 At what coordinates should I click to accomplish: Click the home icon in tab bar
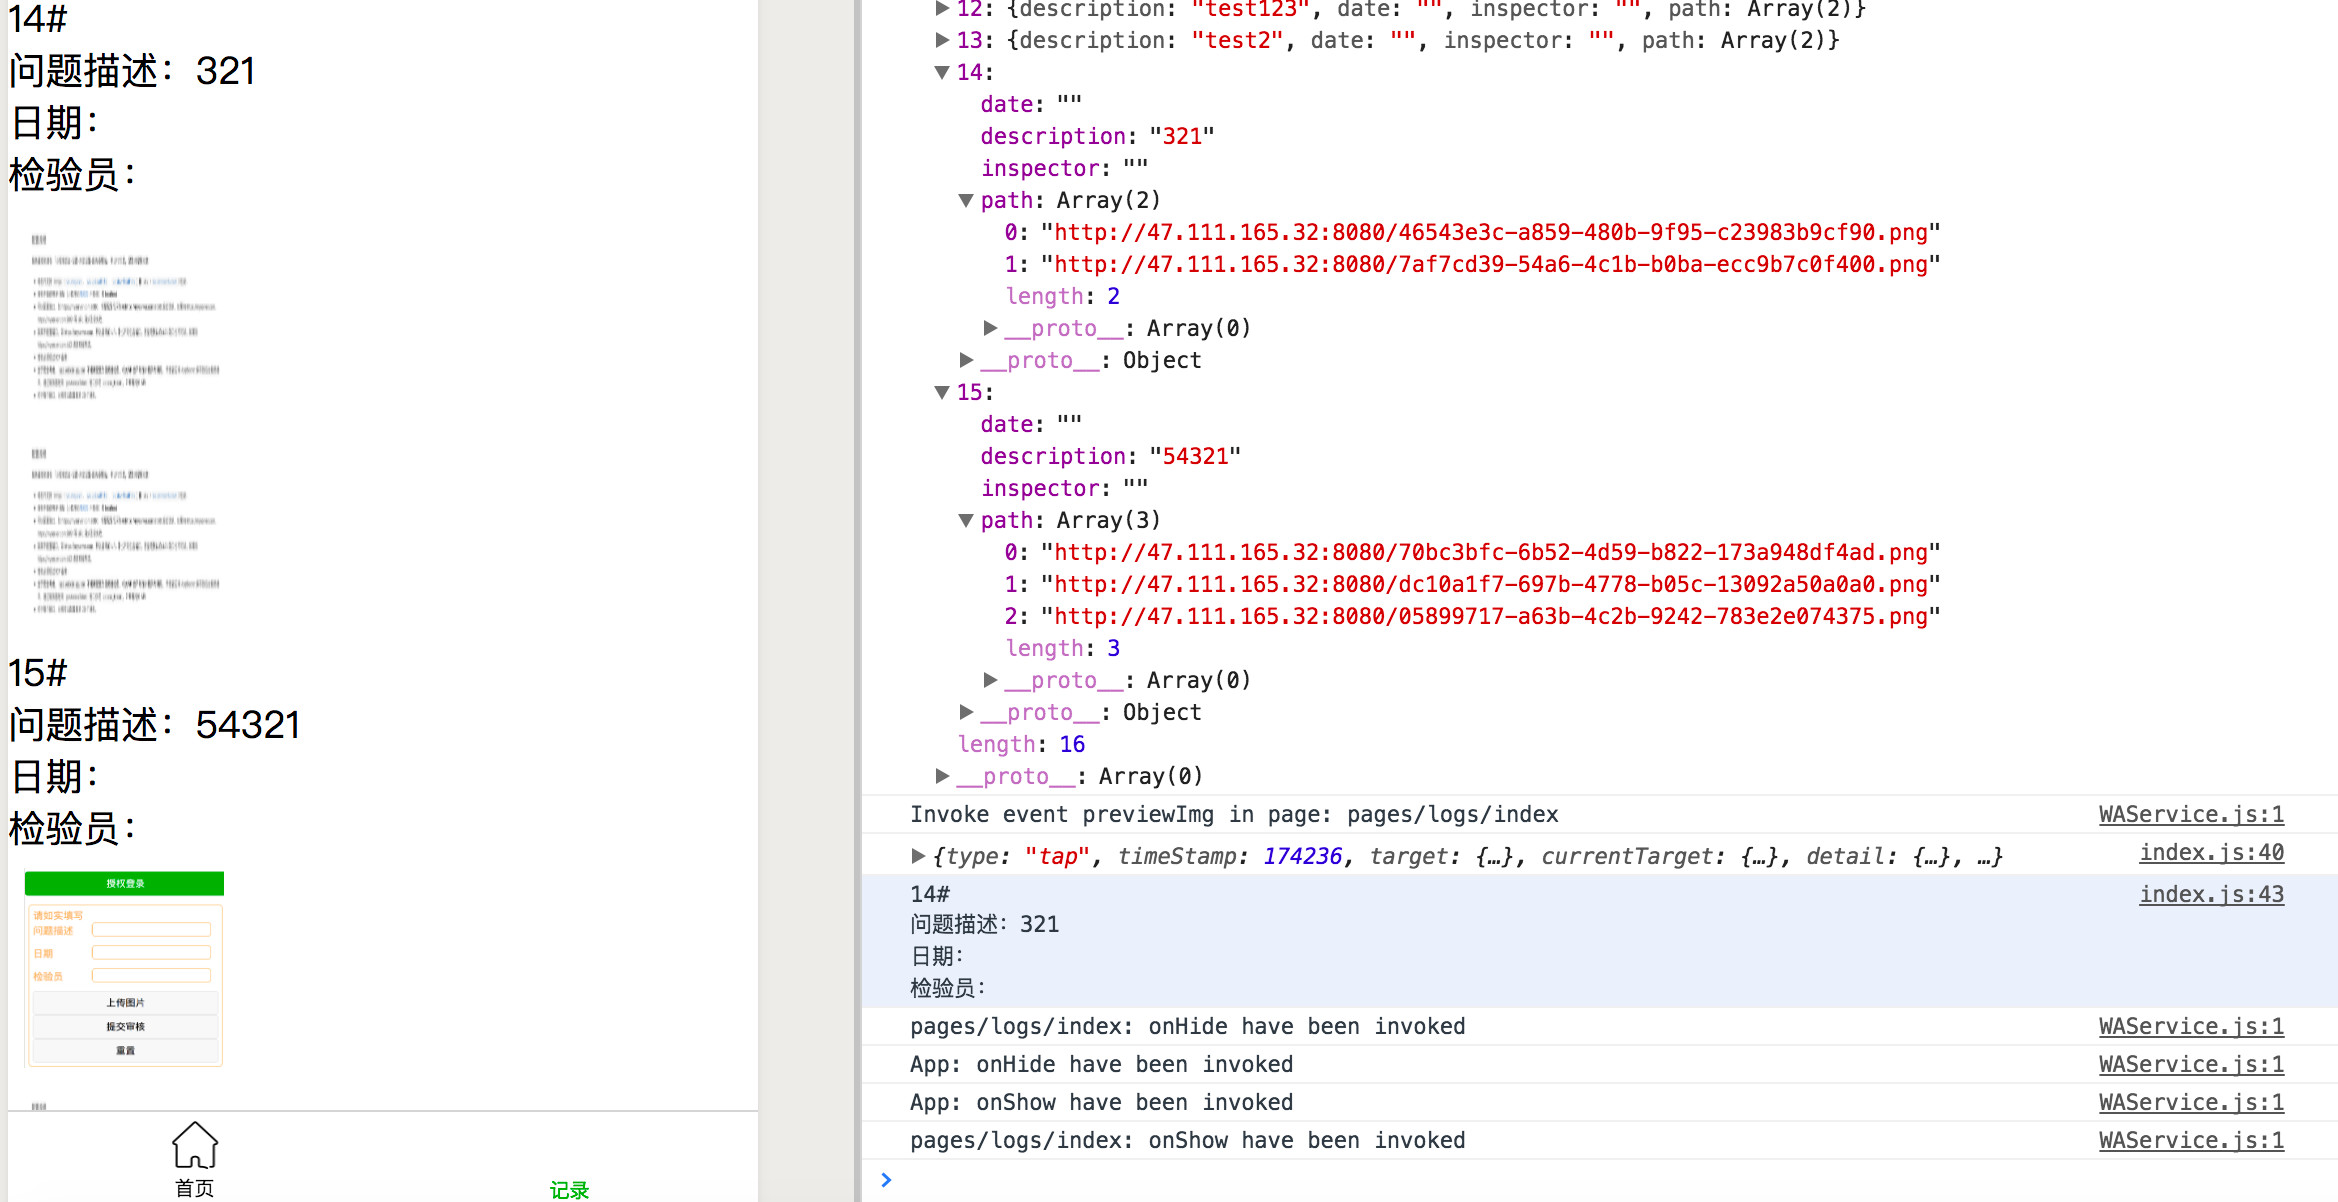coord(194,1145)
